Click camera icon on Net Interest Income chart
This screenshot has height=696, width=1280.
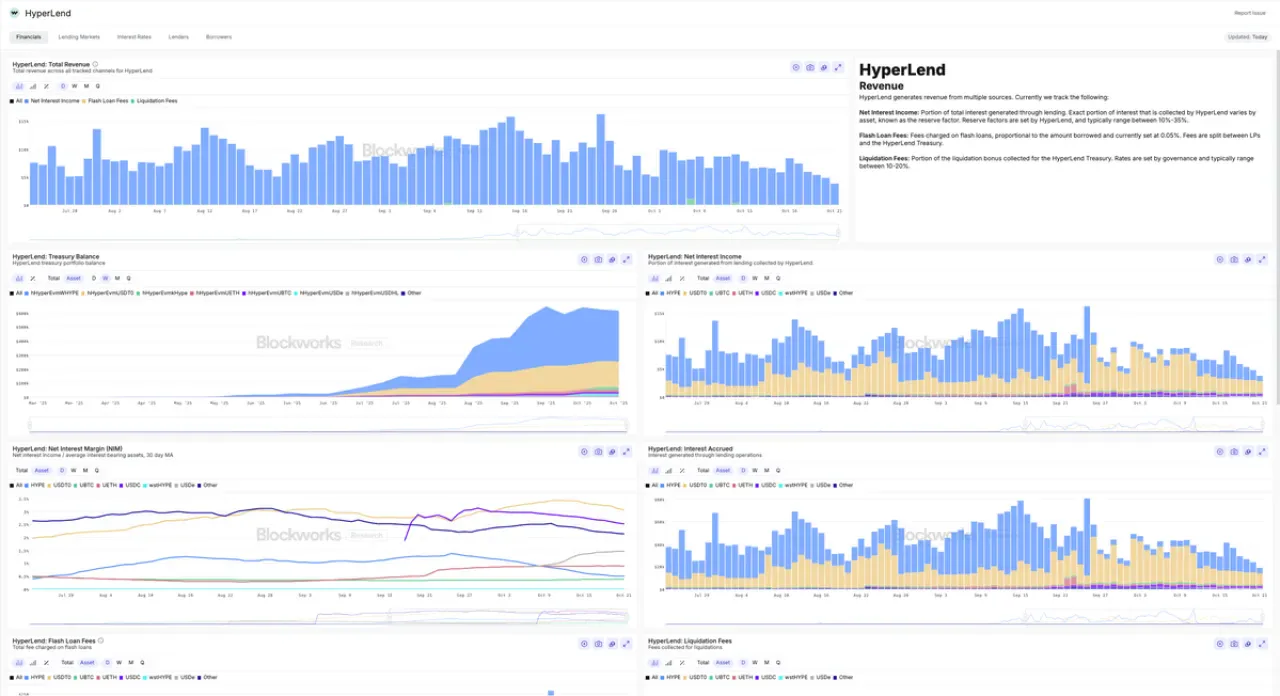tap(1234, 259)
